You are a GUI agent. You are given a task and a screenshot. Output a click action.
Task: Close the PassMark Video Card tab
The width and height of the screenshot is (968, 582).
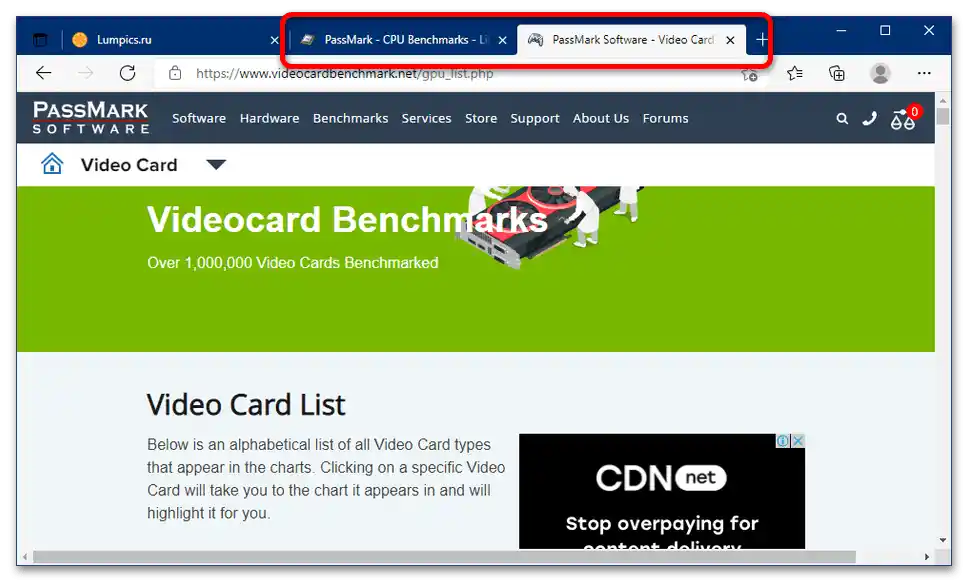point(730,40)
